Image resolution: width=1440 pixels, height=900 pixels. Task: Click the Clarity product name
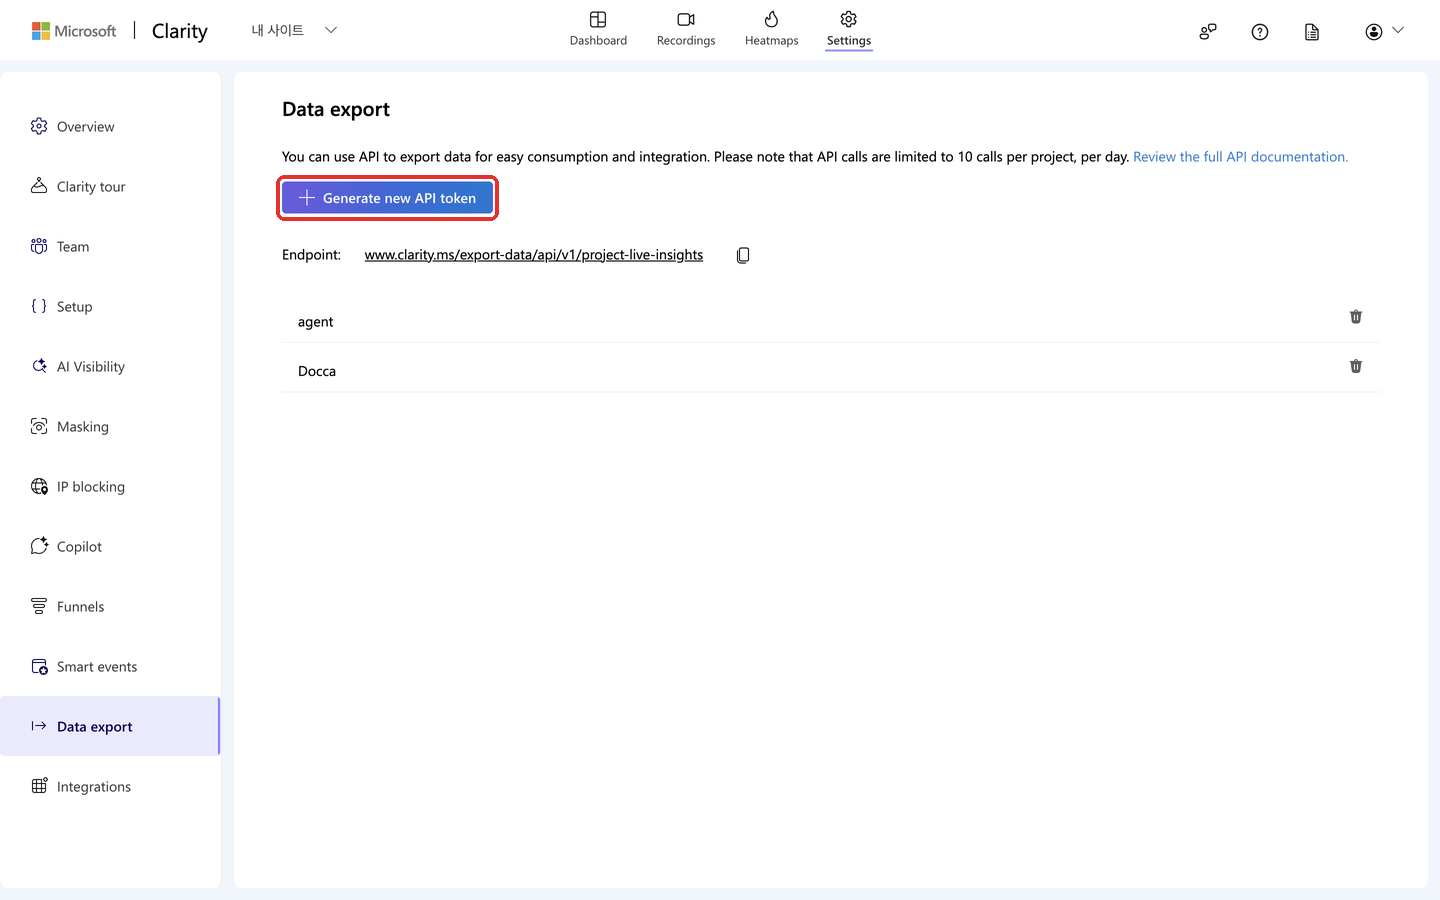click(x=180, y=31)
